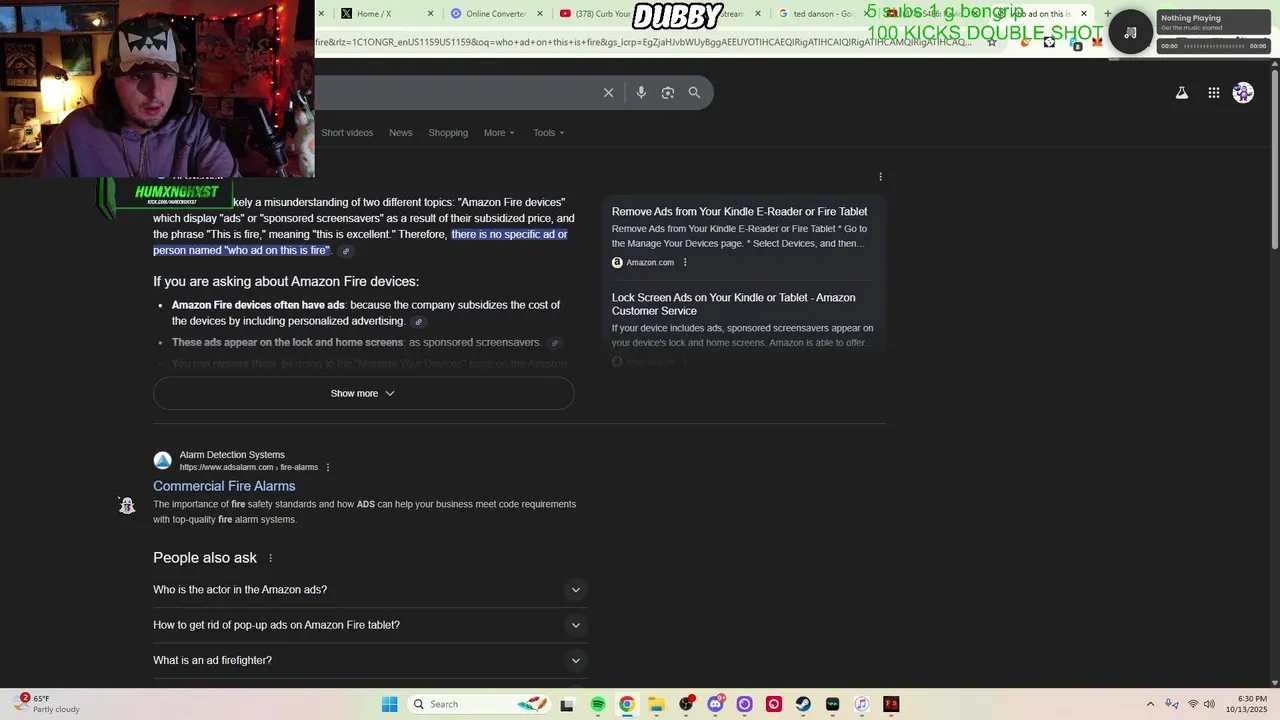Open the AI overview three-dot menu

coord(880,177)
